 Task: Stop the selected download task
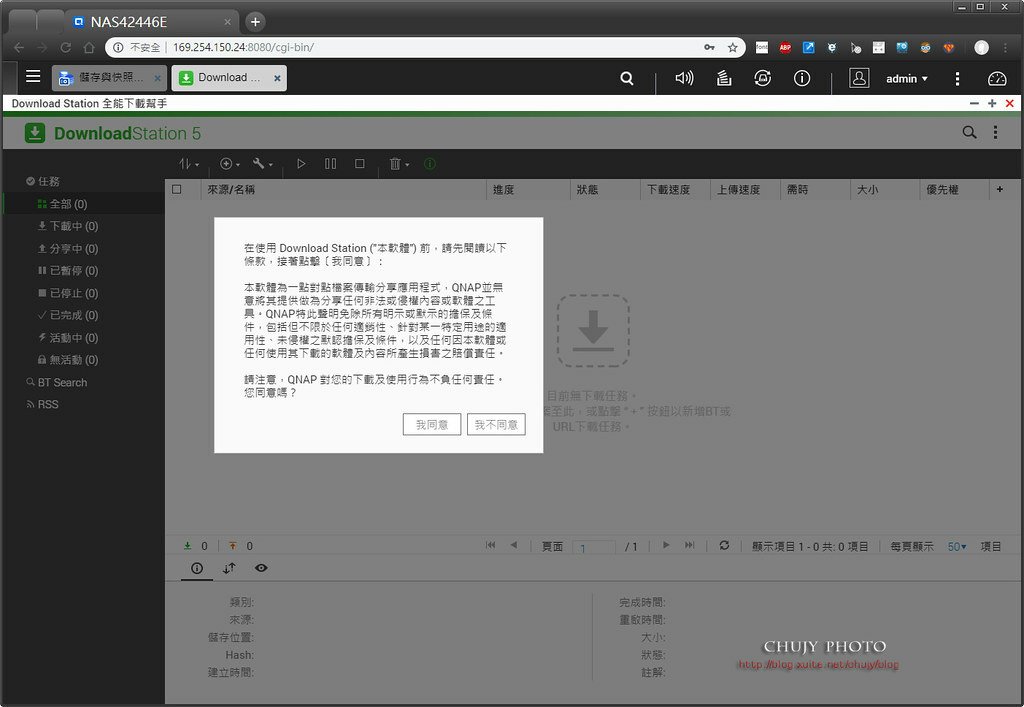[360, 164]
